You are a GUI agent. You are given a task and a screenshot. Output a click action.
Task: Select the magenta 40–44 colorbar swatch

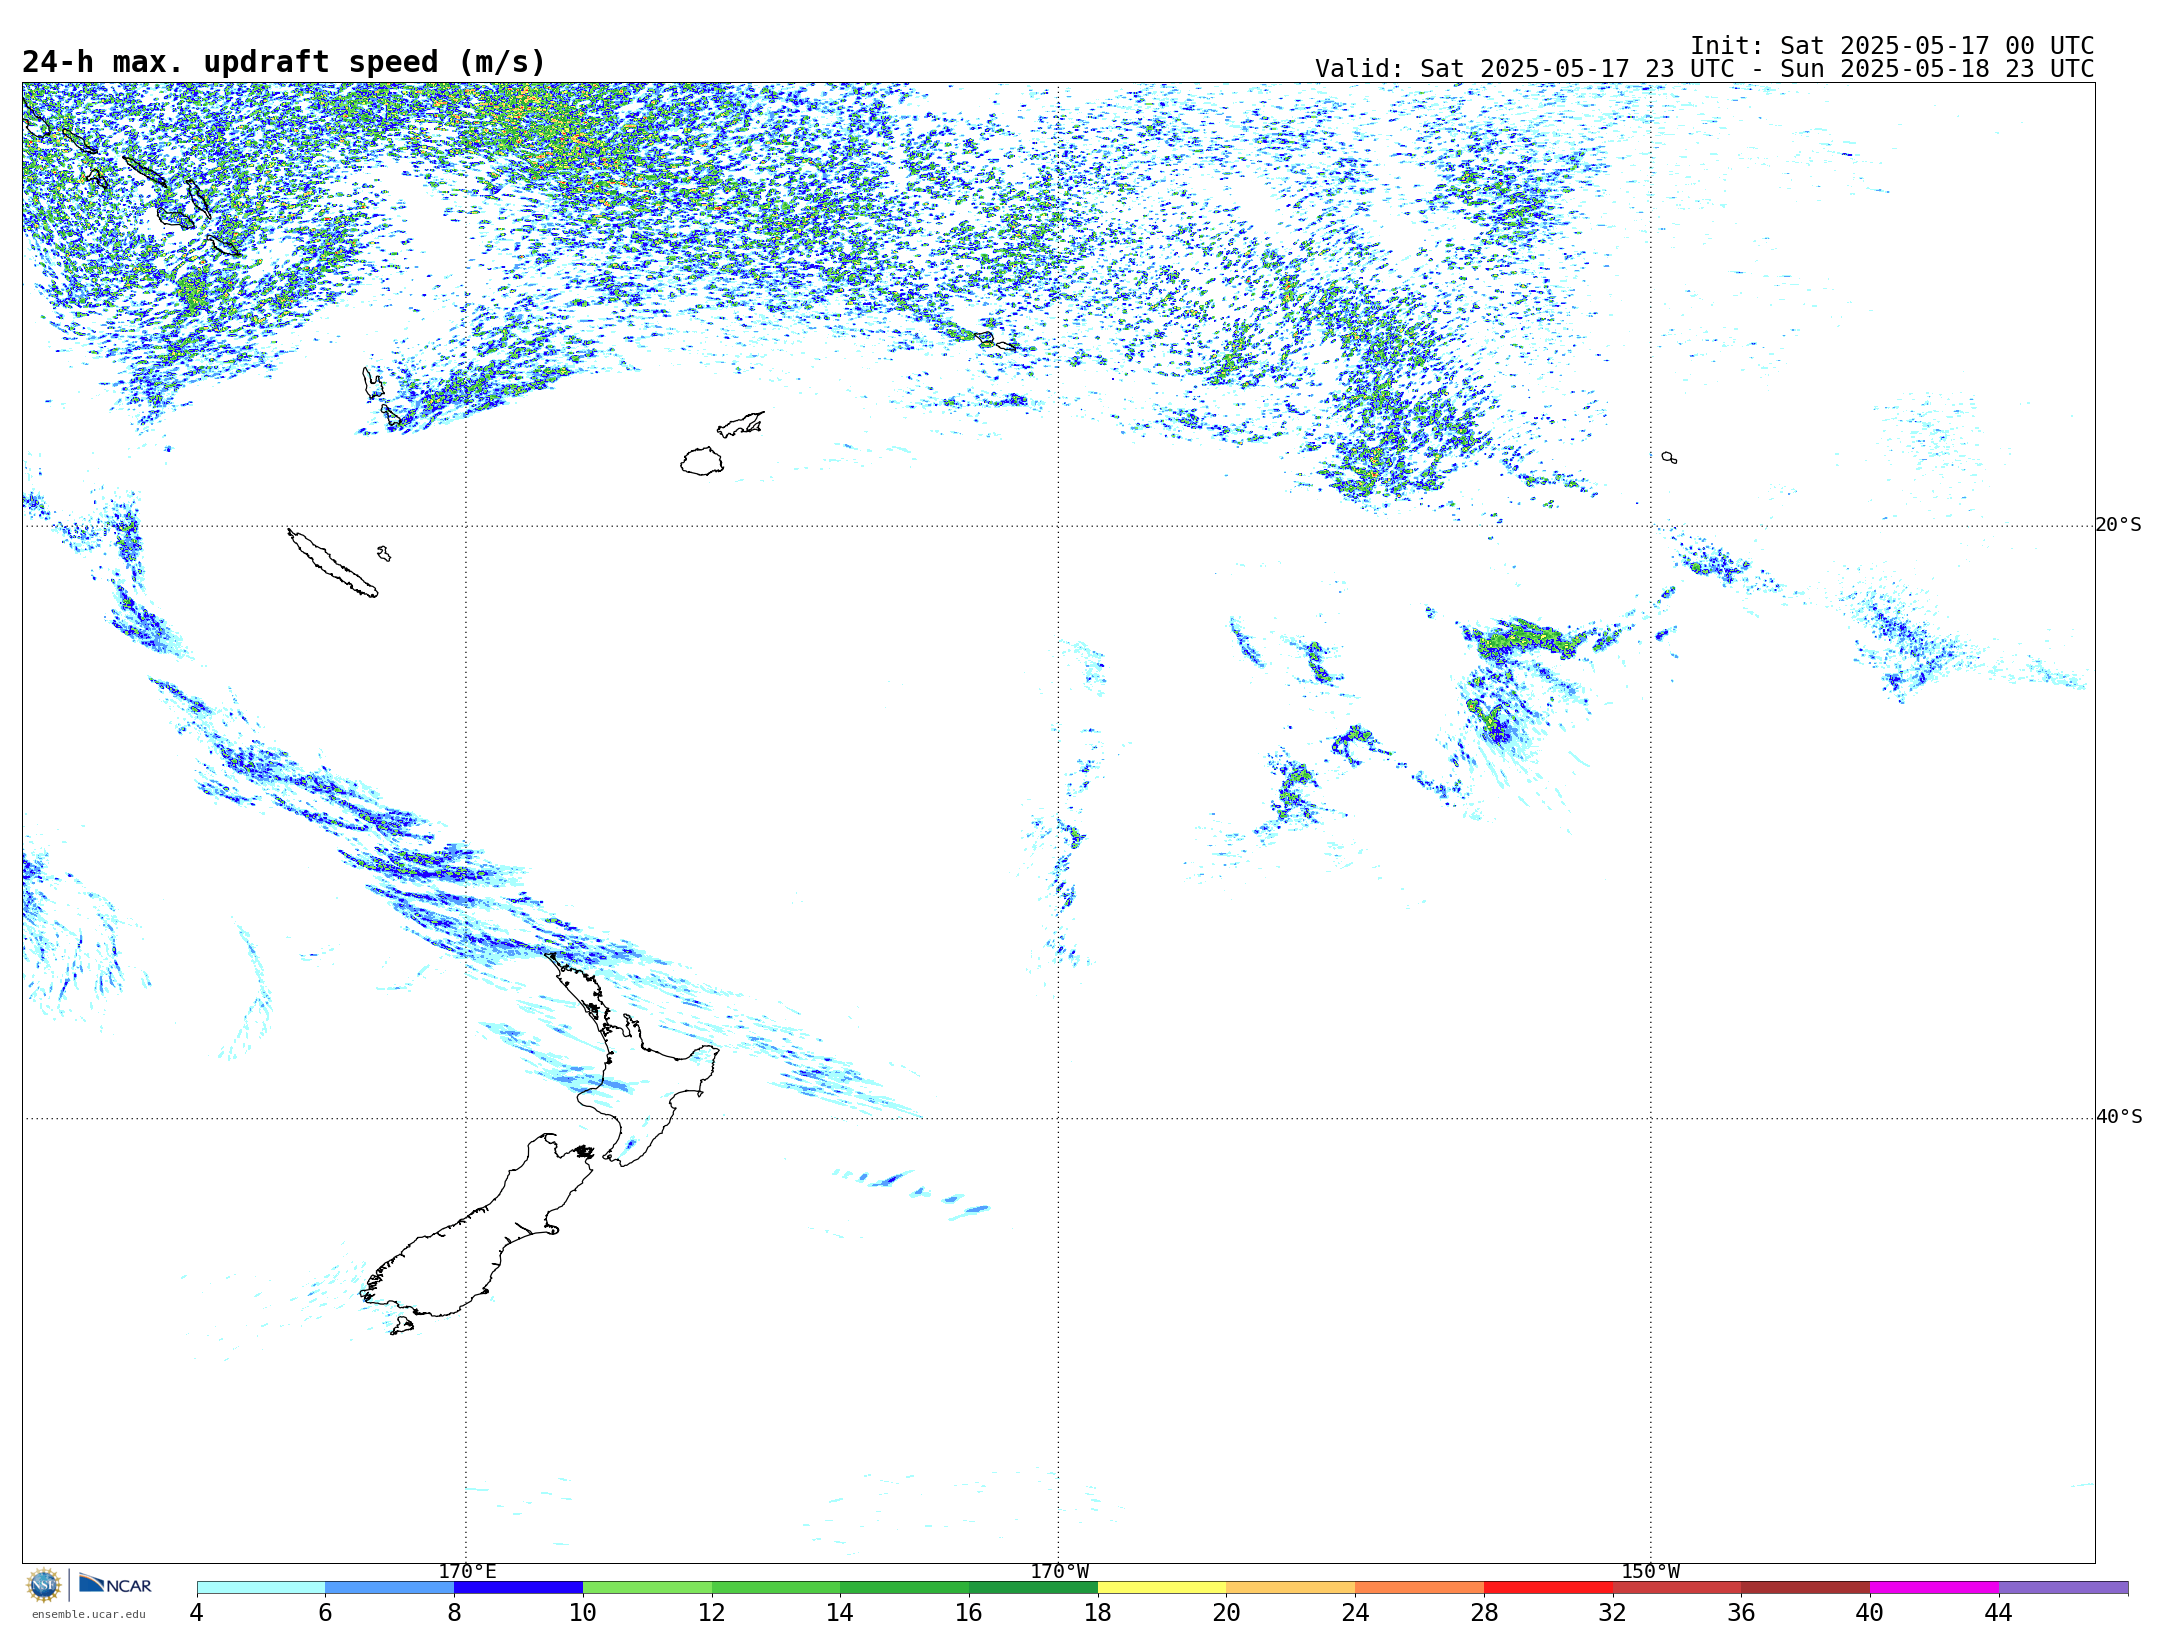(1933, 1587)
